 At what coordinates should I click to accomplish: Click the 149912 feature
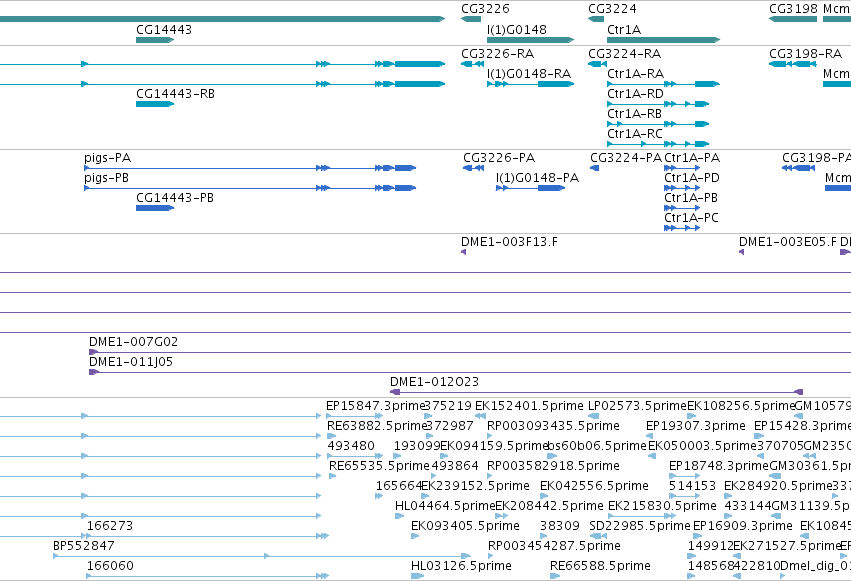point(691,556)
